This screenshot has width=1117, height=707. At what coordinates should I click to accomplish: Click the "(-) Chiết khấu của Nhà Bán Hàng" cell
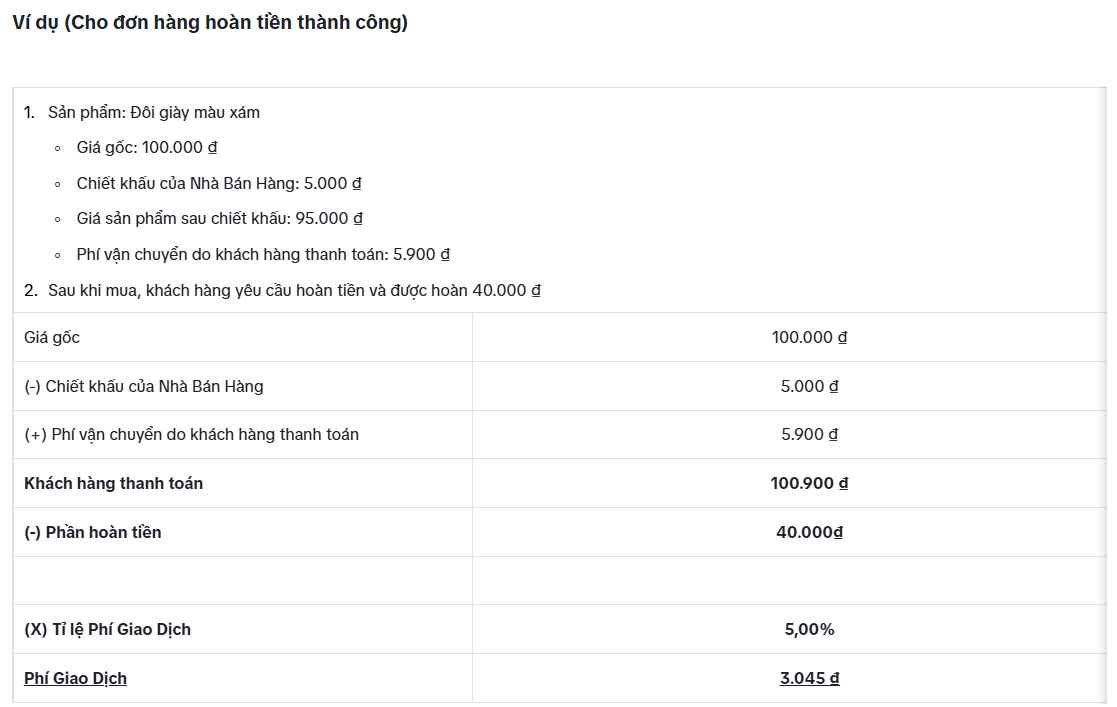(144, 386)
